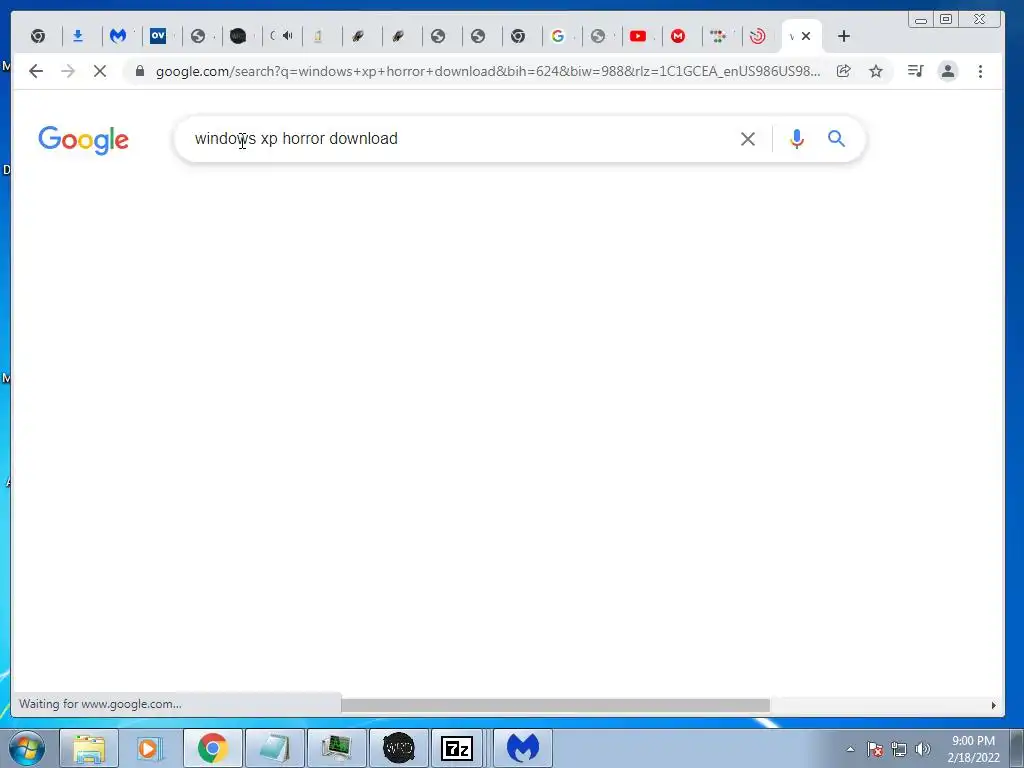View site information via the padlock icon

(x=140, y=71)
